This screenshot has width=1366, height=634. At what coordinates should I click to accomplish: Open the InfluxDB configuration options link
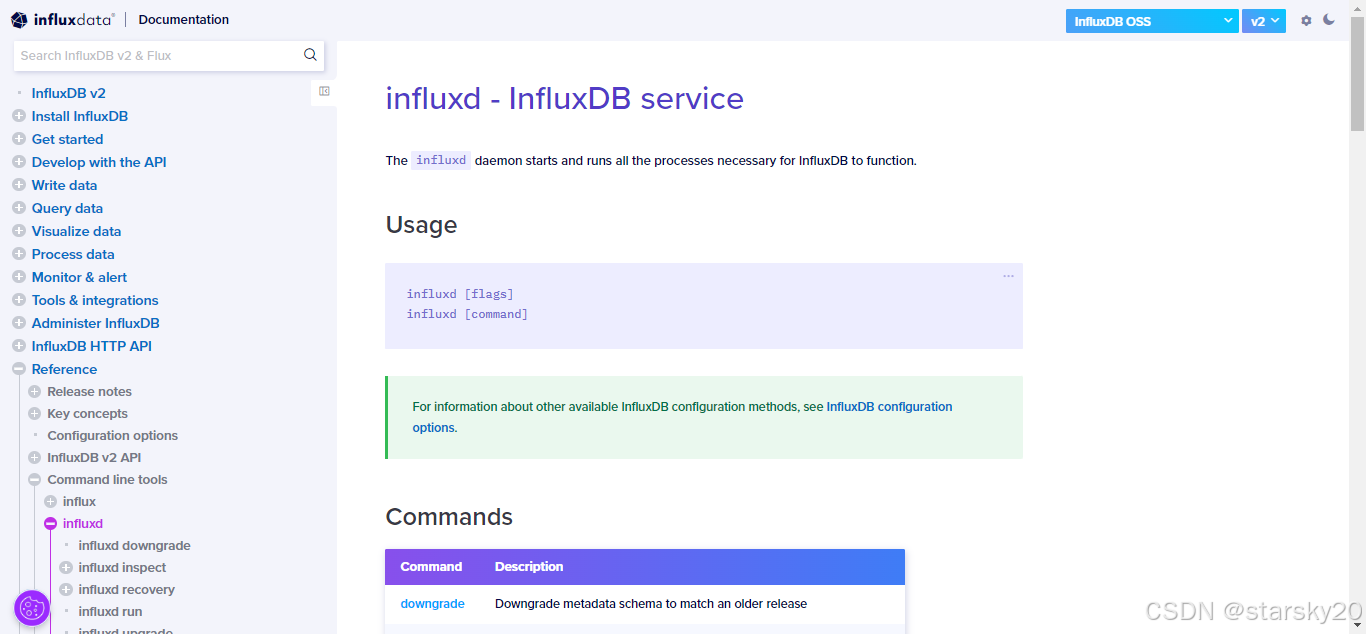click(889, 406)
